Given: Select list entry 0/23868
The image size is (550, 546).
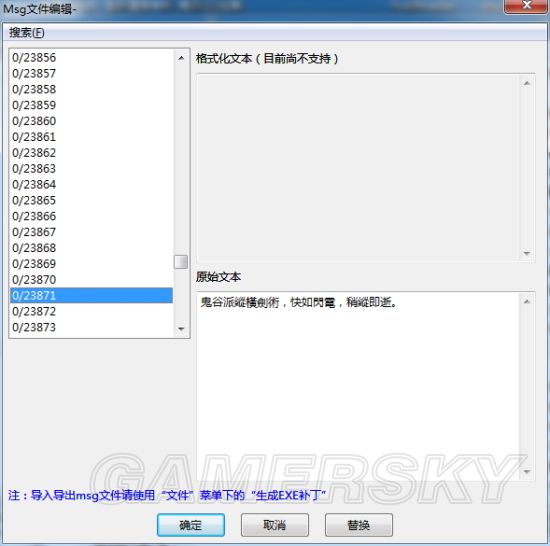Looking at the screenshot, I should point(91,248).
